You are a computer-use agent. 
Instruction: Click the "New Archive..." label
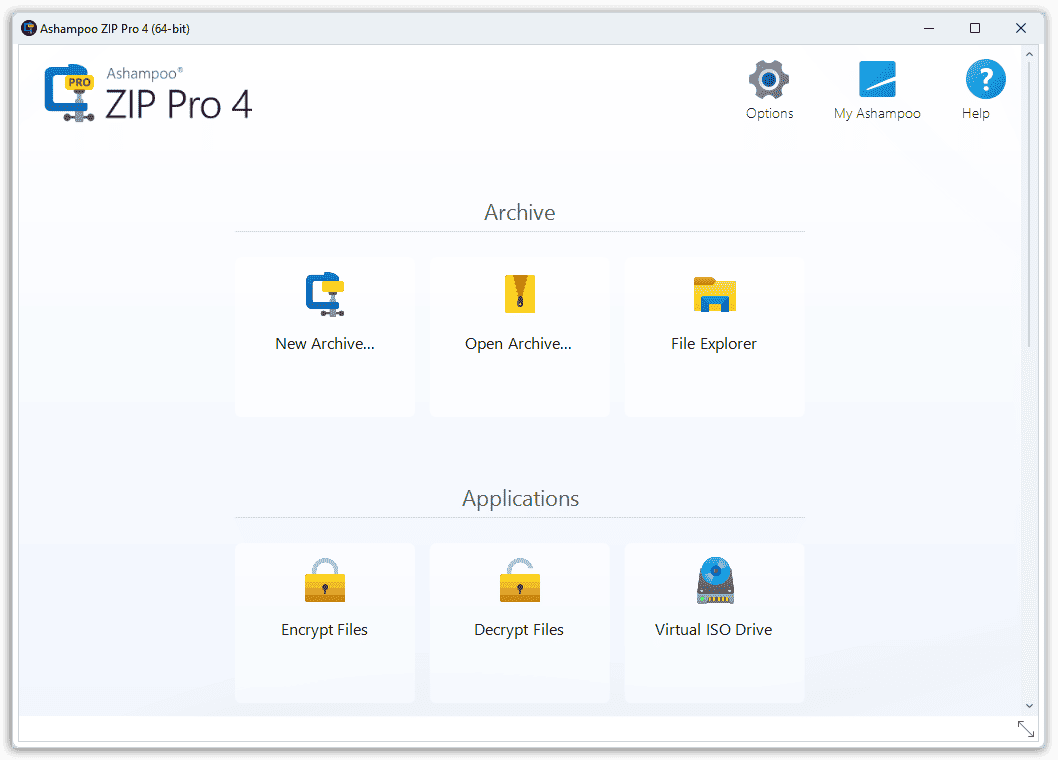[x=325, y=344]
